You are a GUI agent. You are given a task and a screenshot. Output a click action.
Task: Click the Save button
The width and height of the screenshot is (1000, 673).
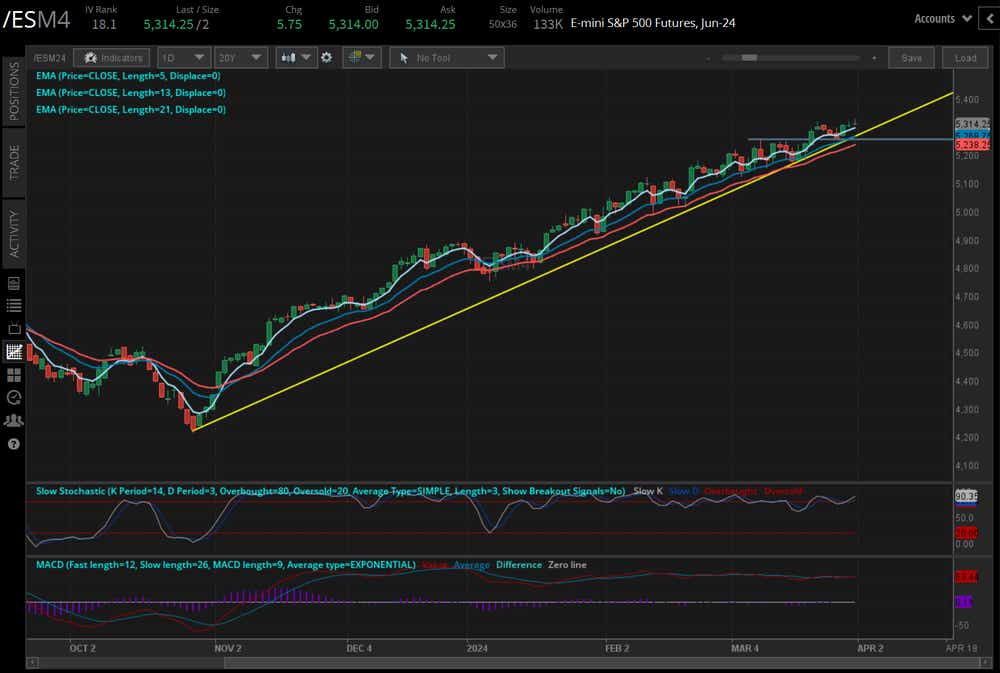(x=911, y=58)
